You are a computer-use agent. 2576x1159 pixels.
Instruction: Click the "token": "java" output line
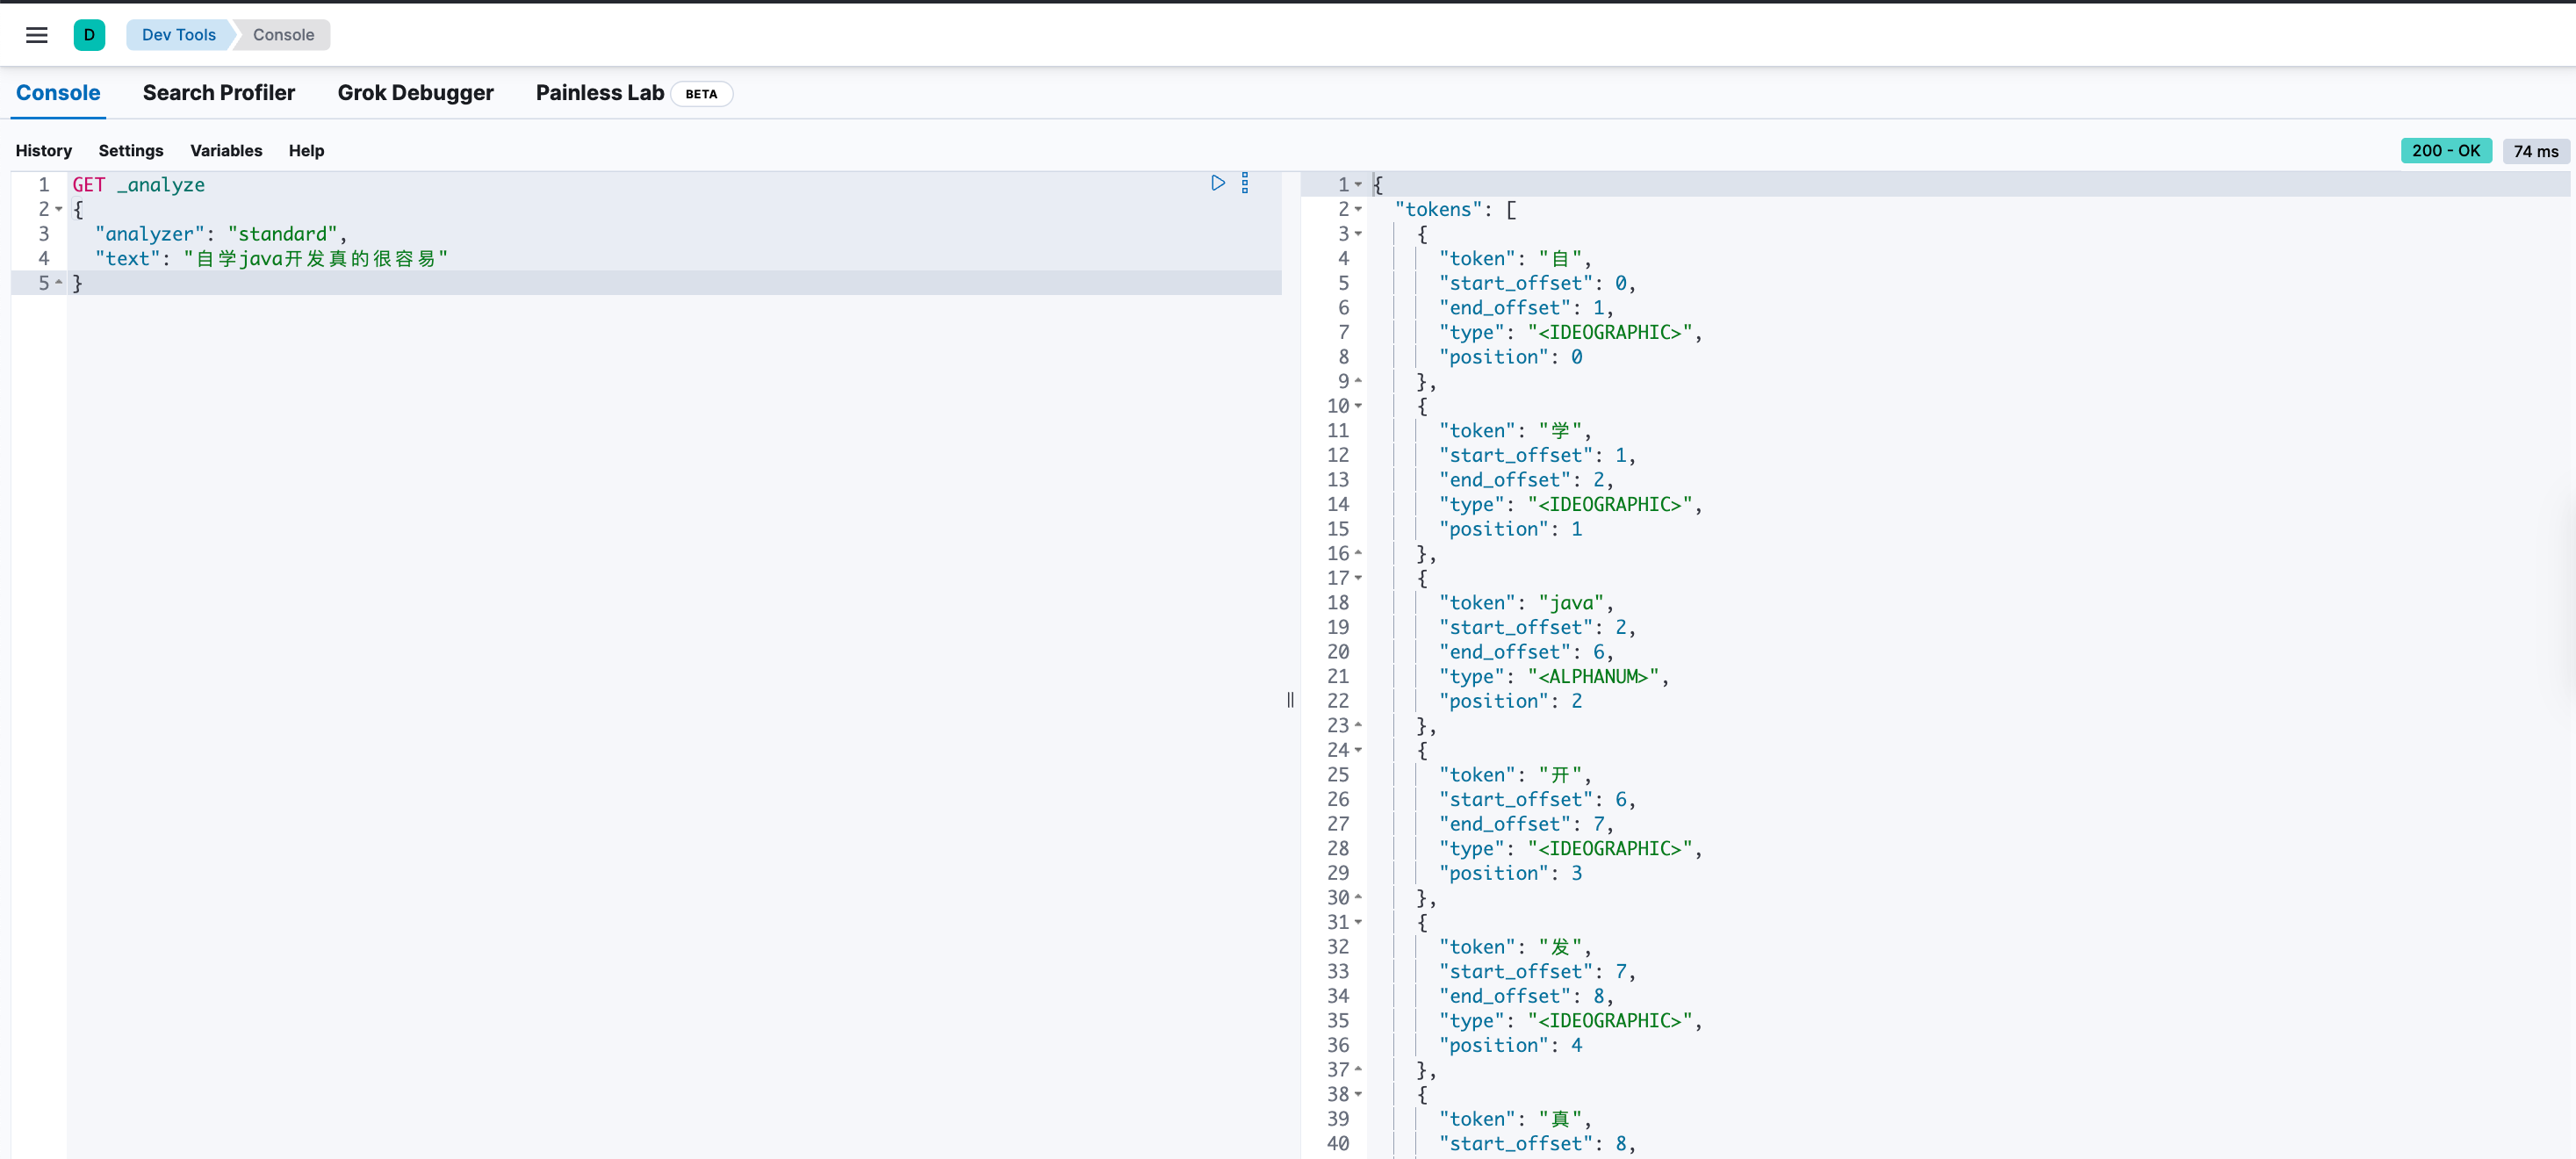click(1525, 603)
